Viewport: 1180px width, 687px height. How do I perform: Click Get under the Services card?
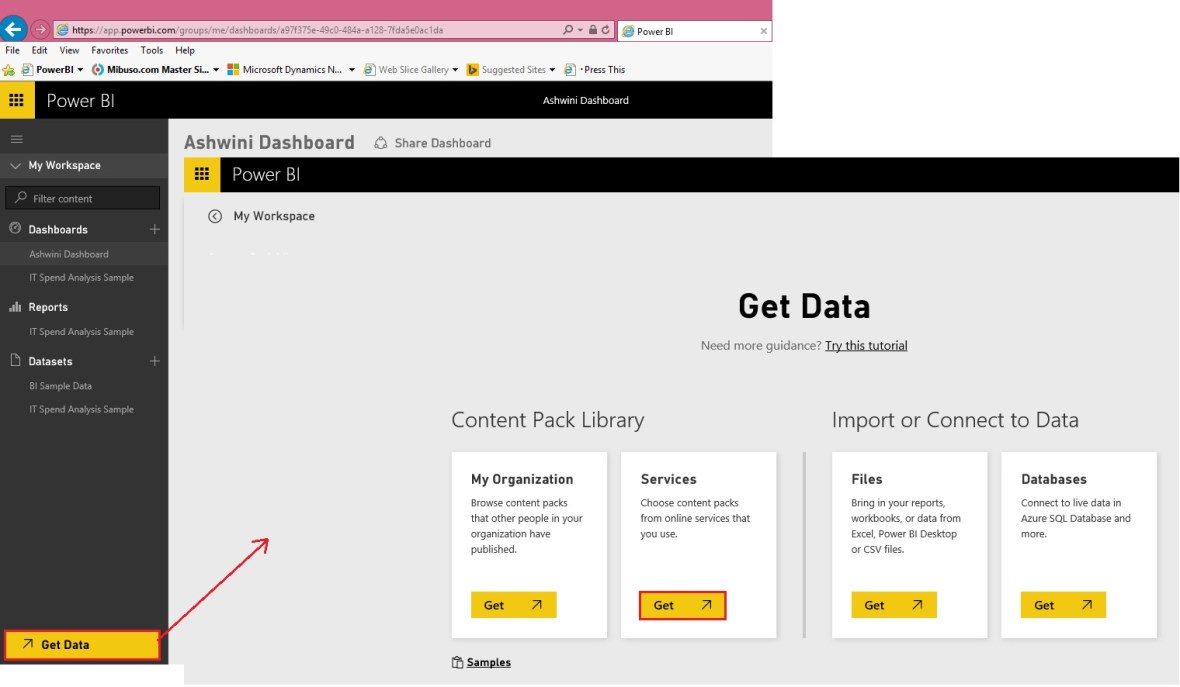[x=683, y=605]
